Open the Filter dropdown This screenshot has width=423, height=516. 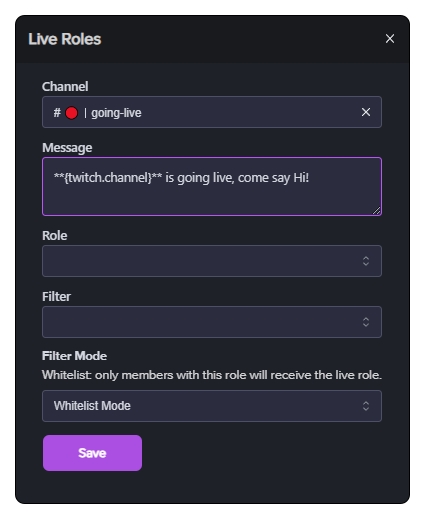pyautogui.click(x=212, y=322)
